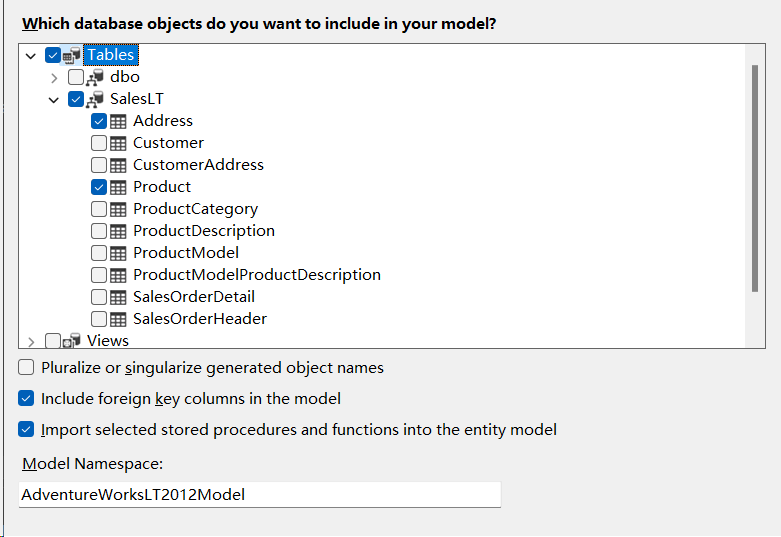Uncheck the Product table checkbox
The width and height of the screenshot is (781, 537).
coord(99,187)
